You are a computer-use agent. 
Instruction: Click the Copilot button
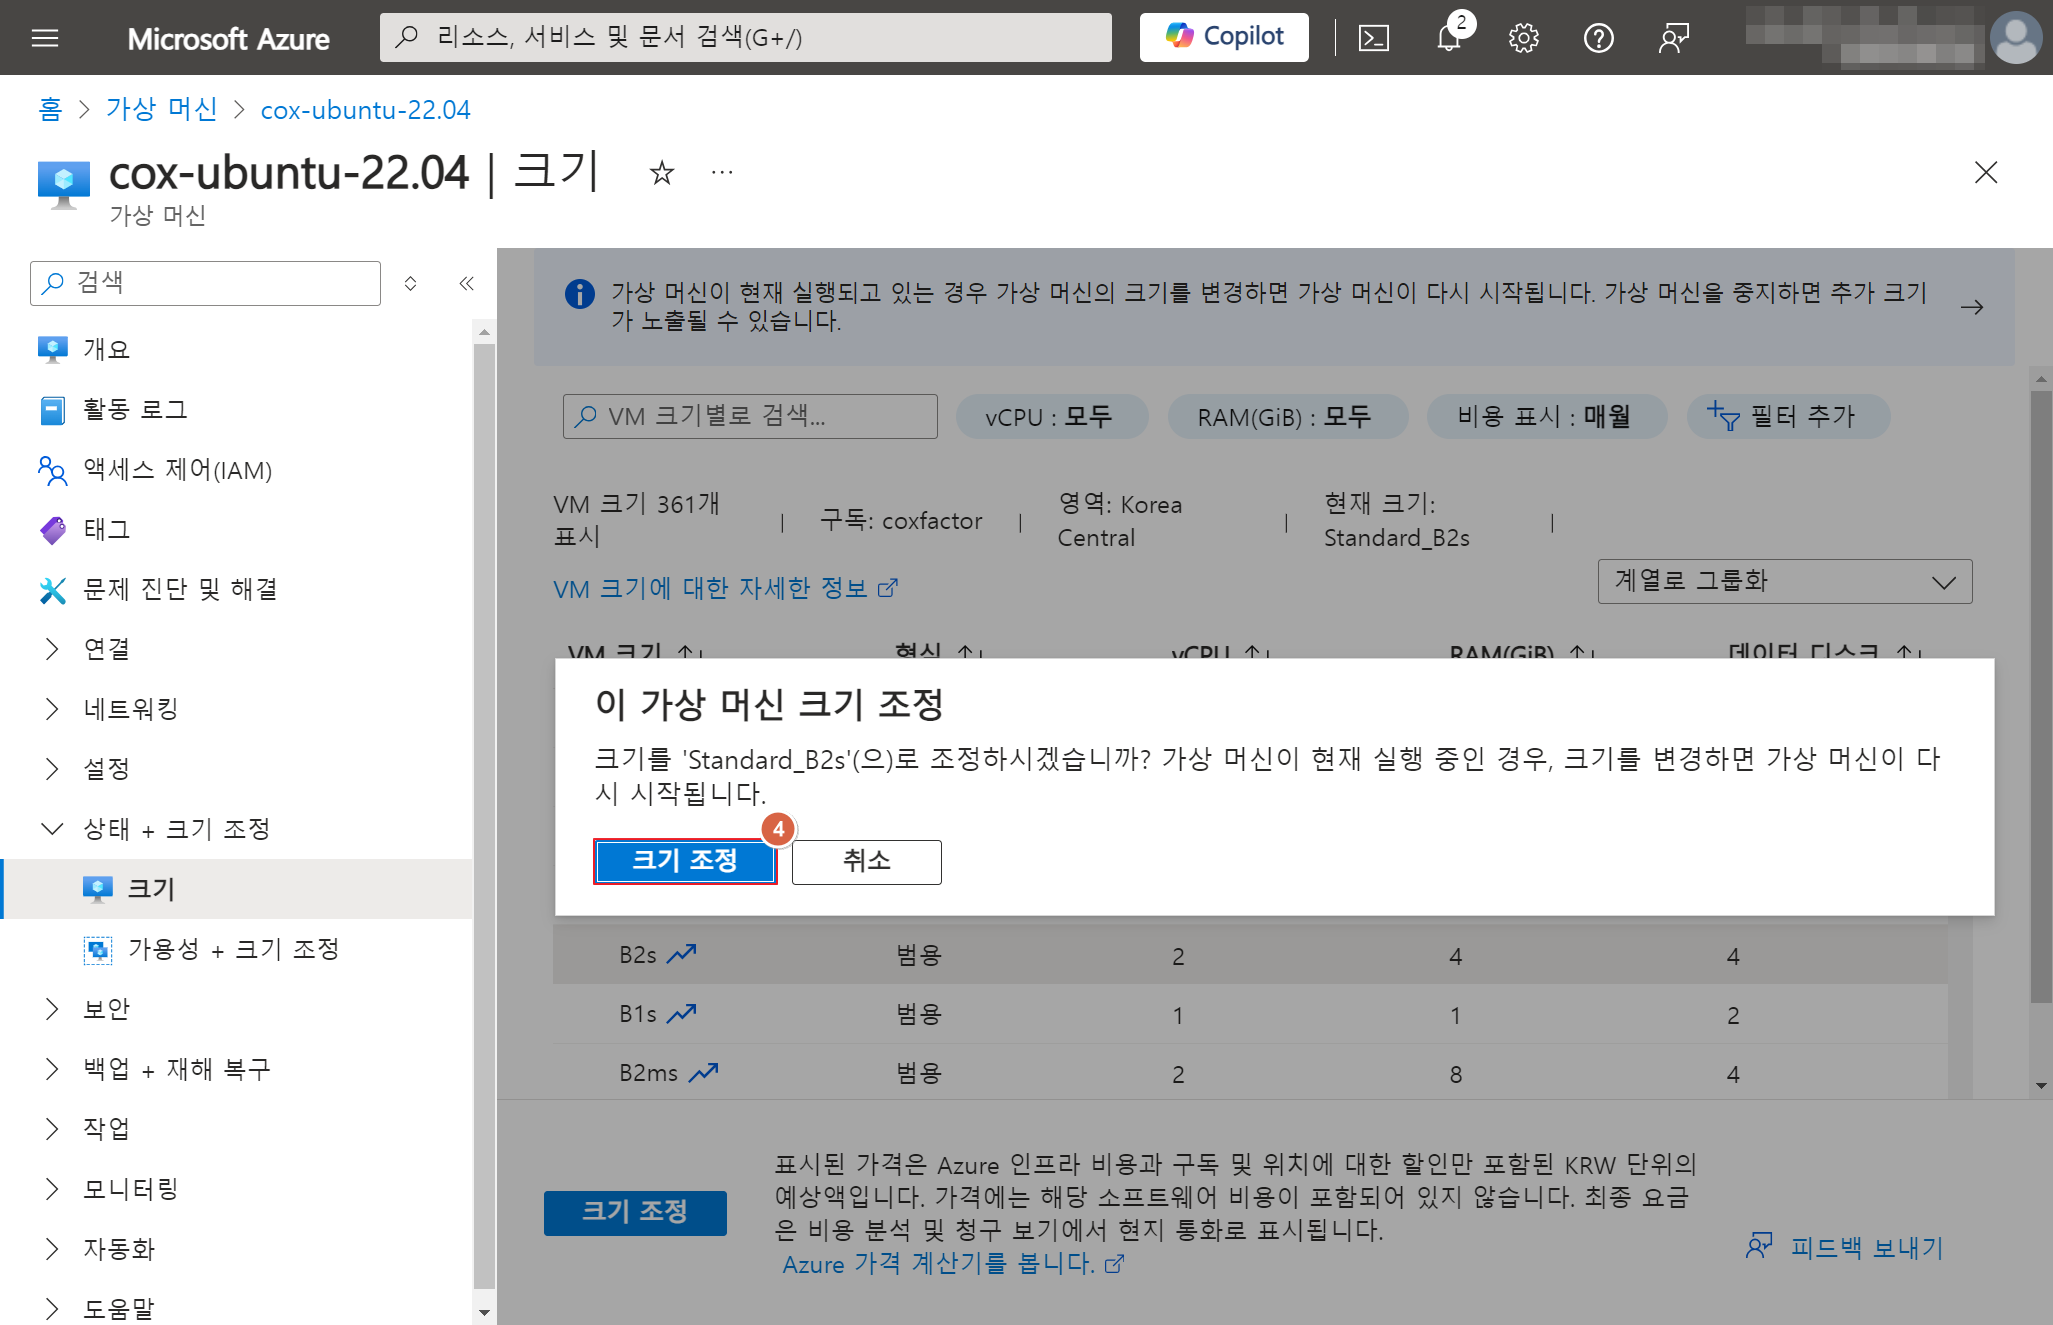(x=1224, y=37)
